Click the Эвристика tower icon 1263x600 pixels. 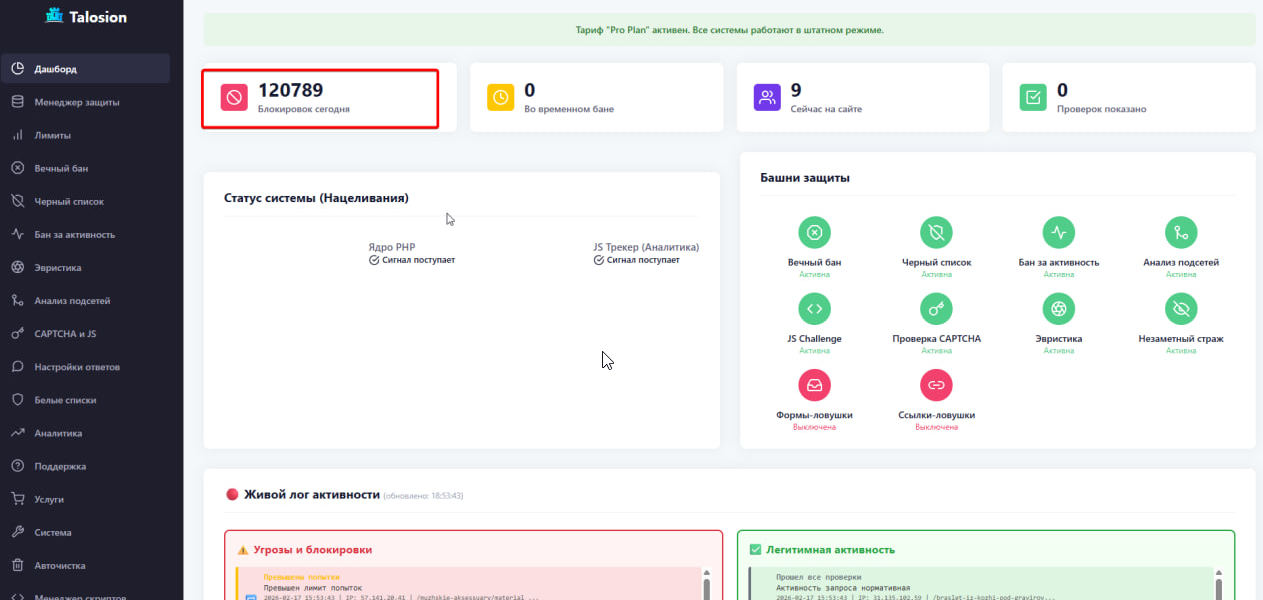1058,309
